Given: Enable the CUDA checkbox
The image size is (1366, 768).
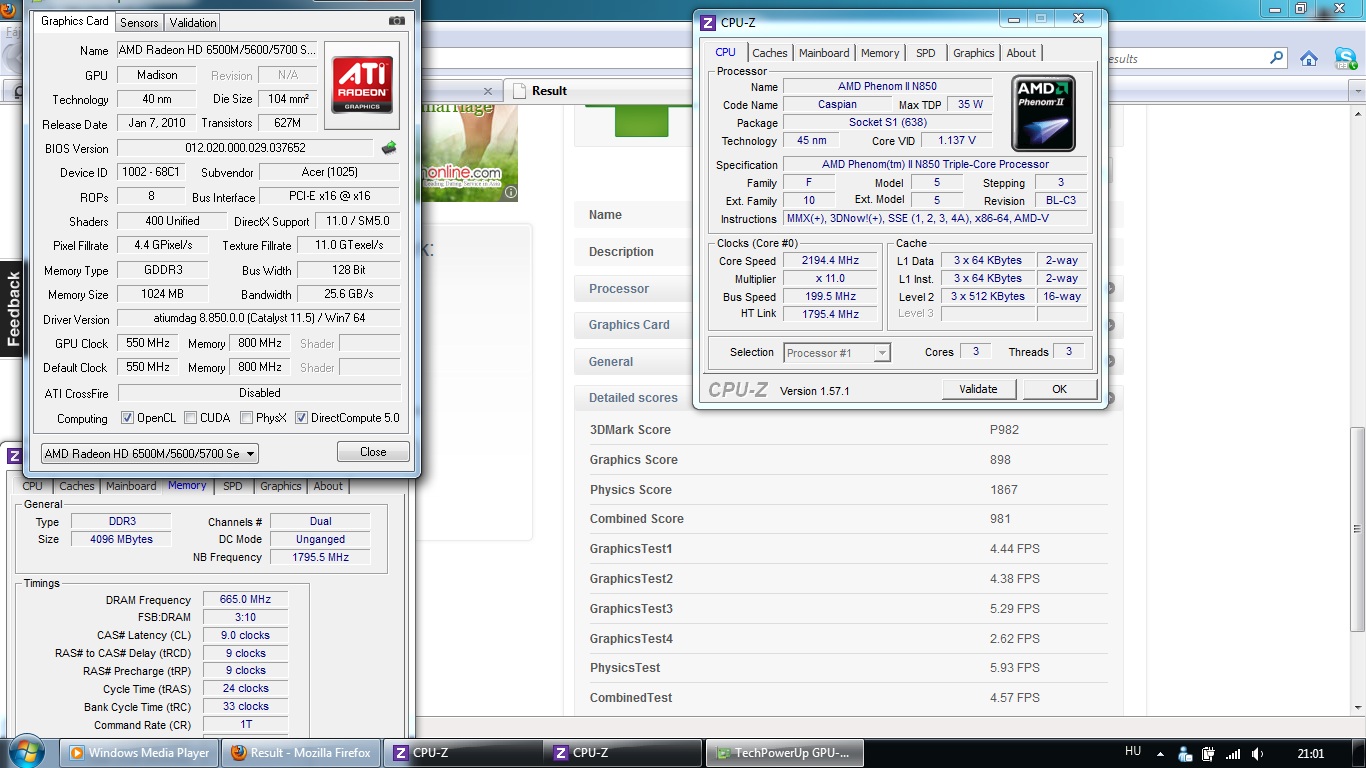Looking at the screenshot, I should [x=190, y=418].
